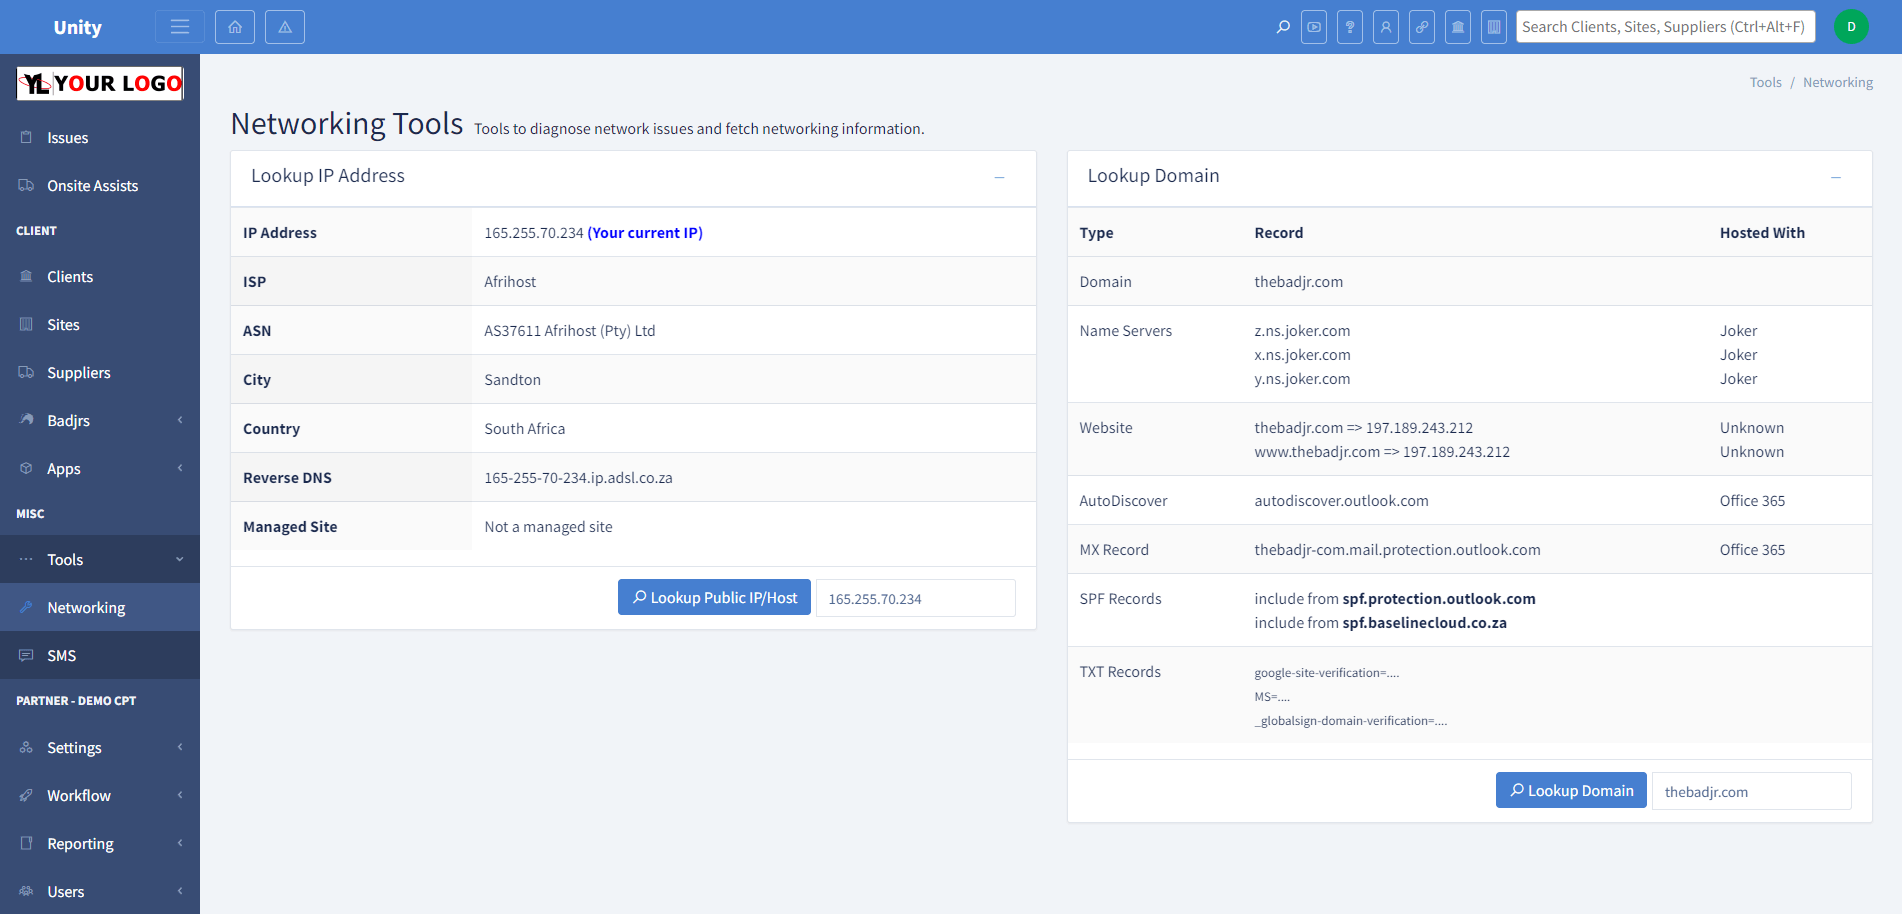Click the Tools ellipsis icon
Viewport: 1902px width, 914px height.
point(26,559)
